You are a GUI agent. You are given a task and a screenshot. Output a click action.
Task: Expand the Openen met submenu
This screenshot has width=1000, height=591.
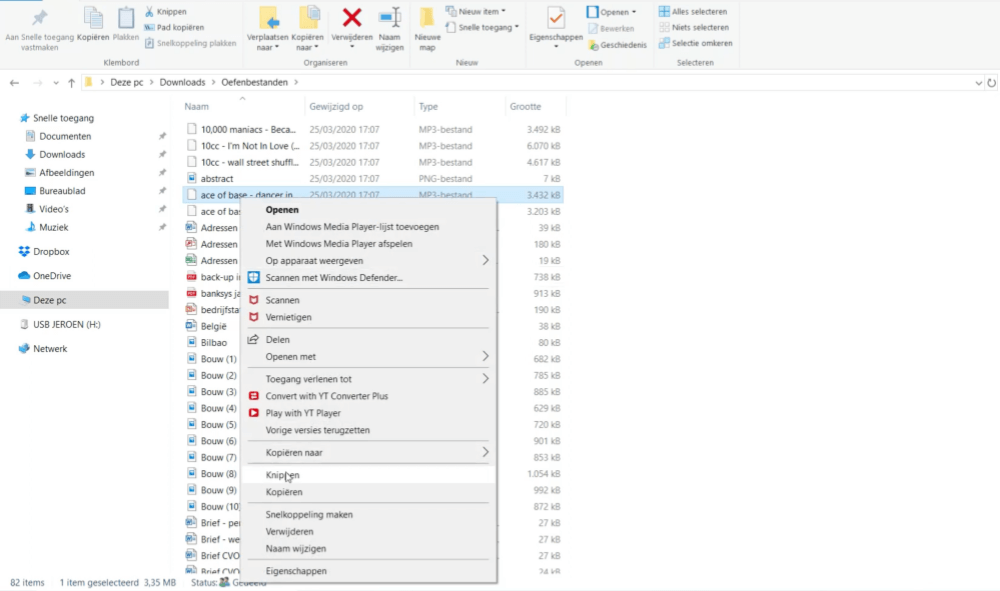[x=486, y=356]
